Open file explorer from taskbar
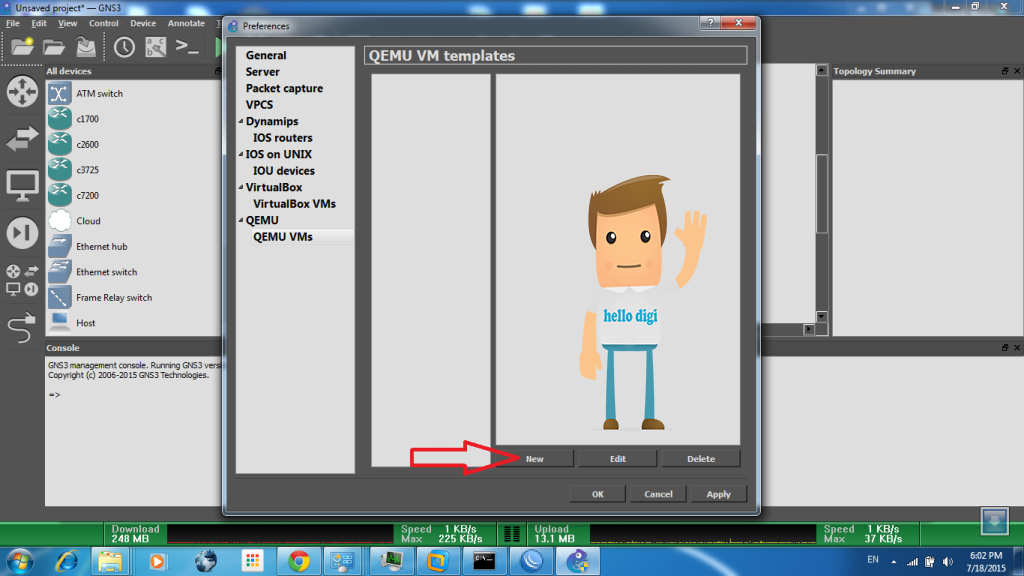 click(x=110, y=561)
